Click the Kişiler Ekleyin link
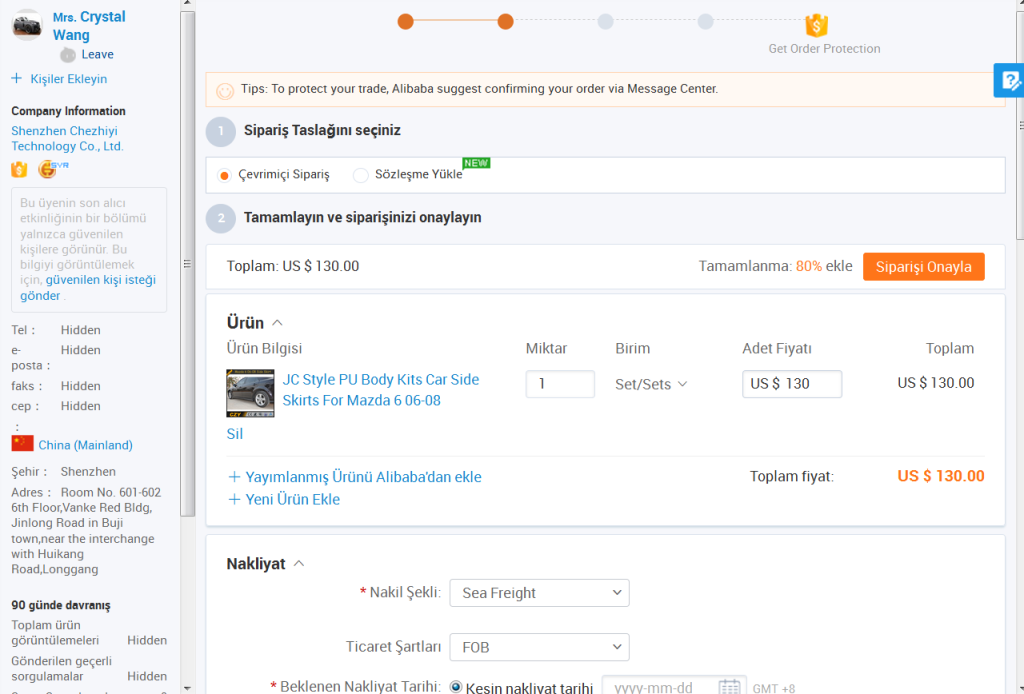 click(x=69, y=79)
